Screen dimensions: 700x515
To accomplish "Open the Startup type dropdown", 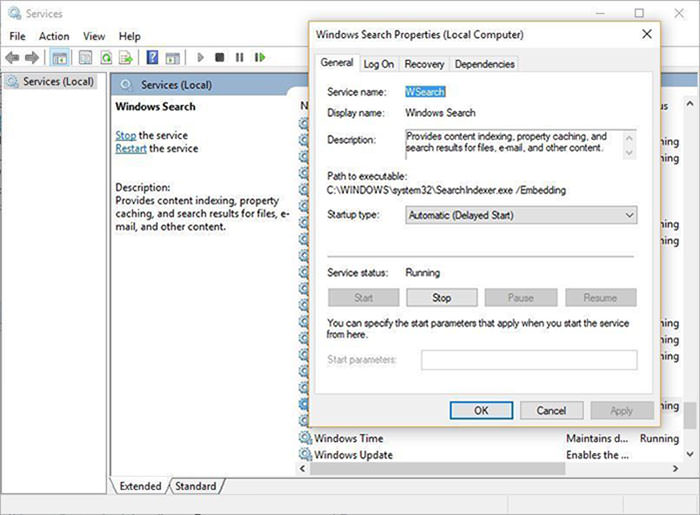I will click(520, 215).
